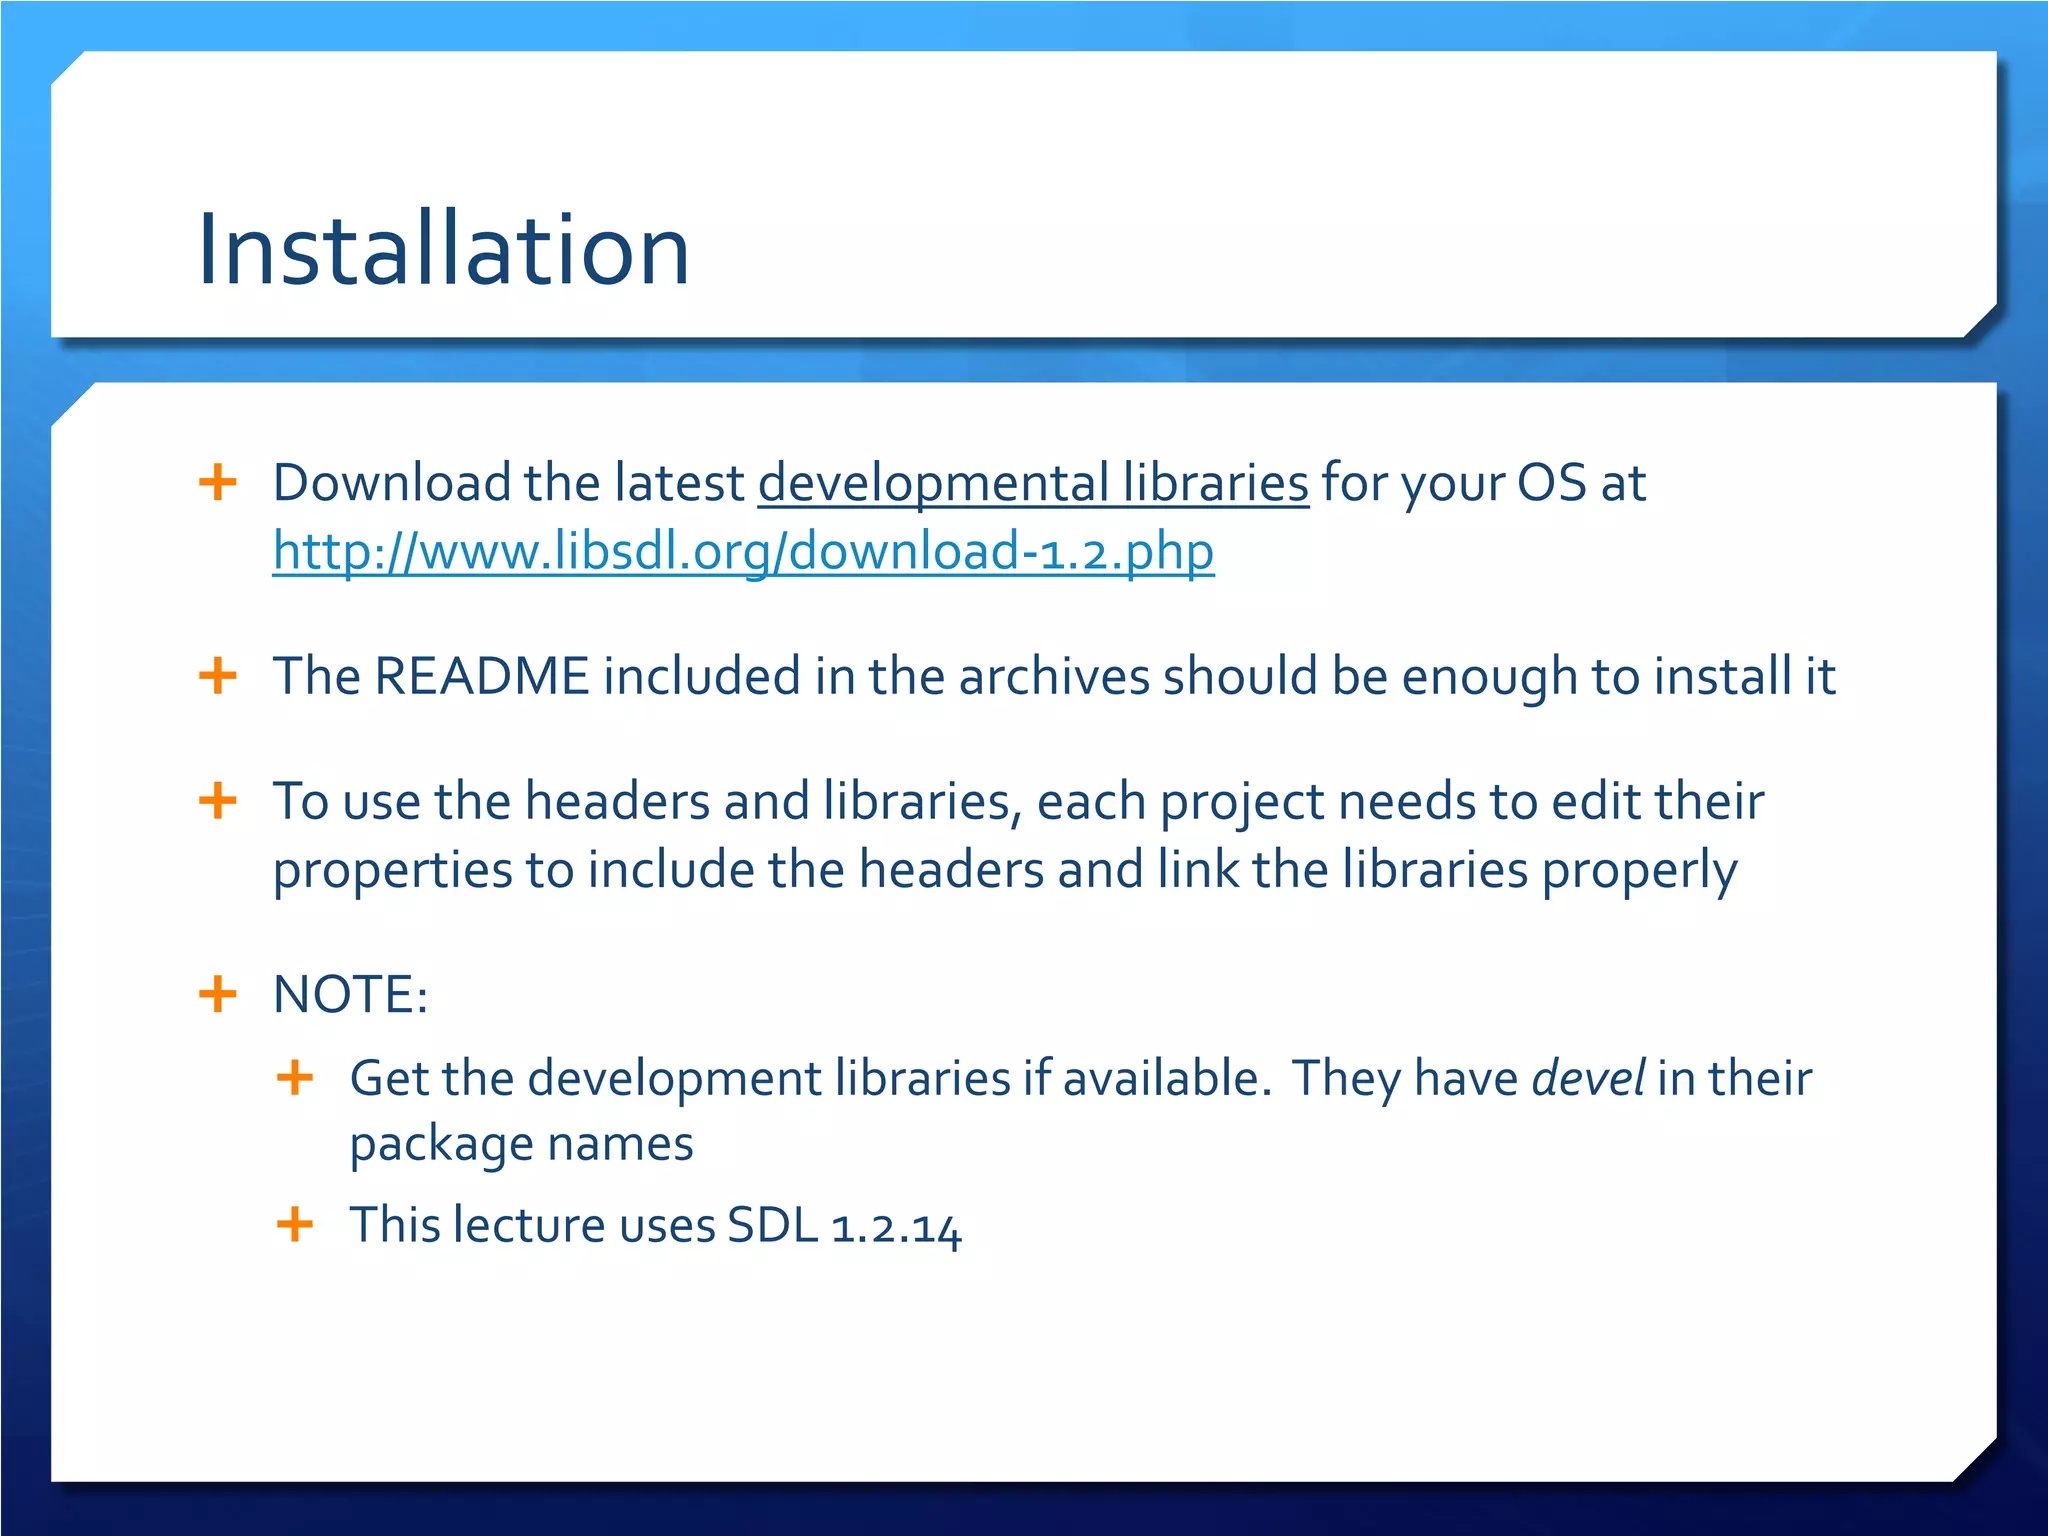Viewport: 2048px width, 1536px height.
Task: Click the text 'package names'
Action: [521, 1144]
